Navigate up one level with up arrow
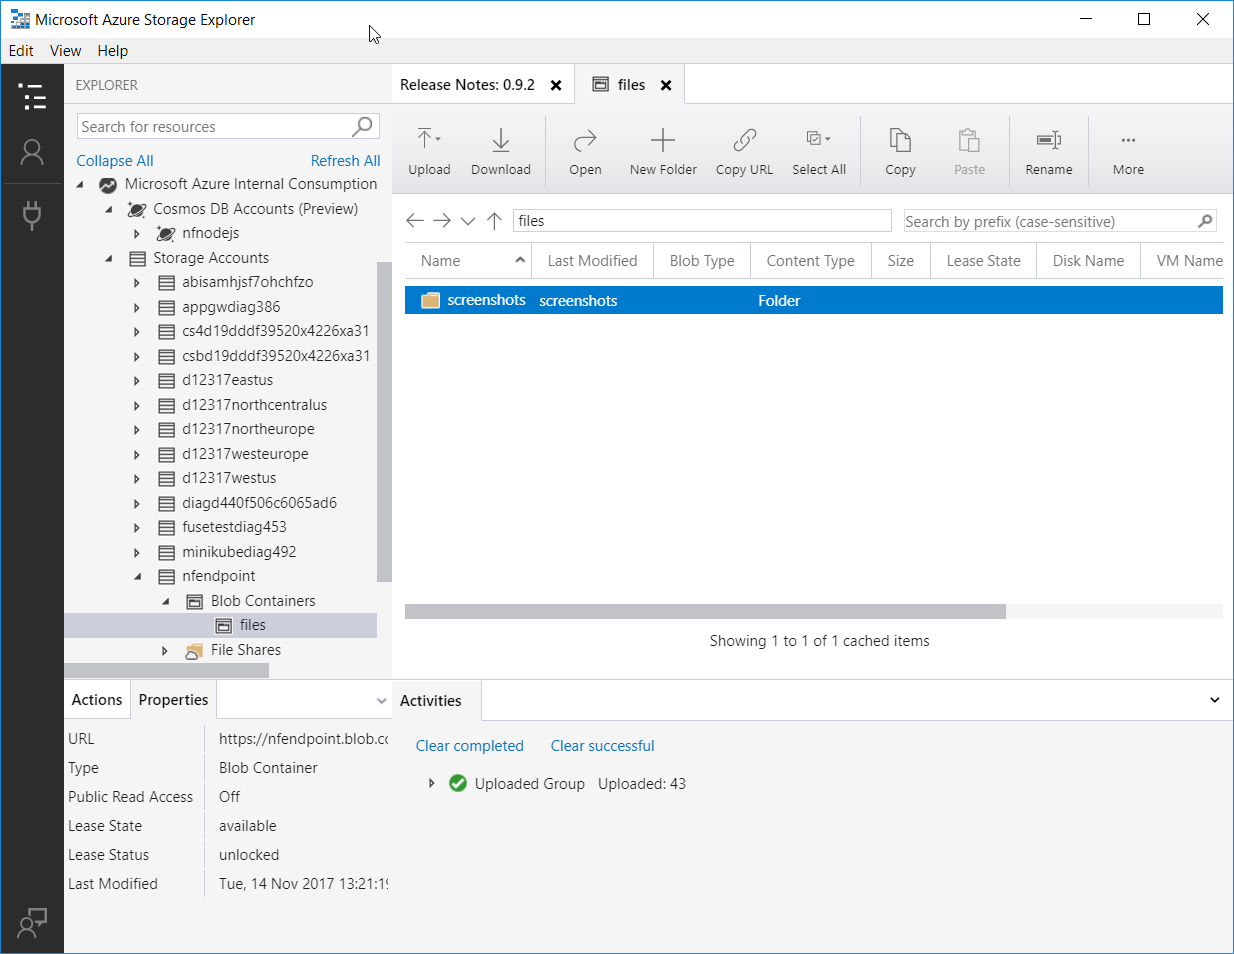This screenshot has height=954, width=1234. (494, 220)
